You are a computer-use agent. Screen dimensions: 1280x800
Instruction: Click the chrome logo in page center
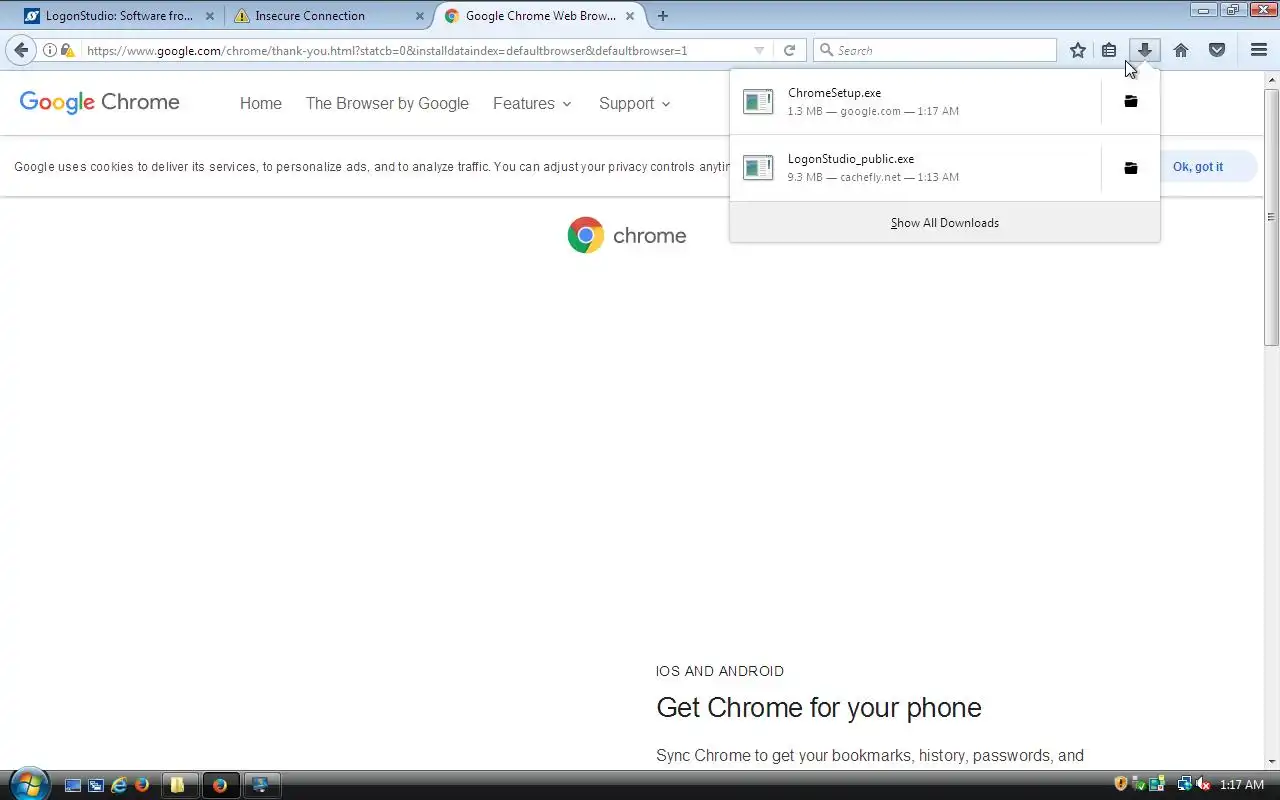627,235
